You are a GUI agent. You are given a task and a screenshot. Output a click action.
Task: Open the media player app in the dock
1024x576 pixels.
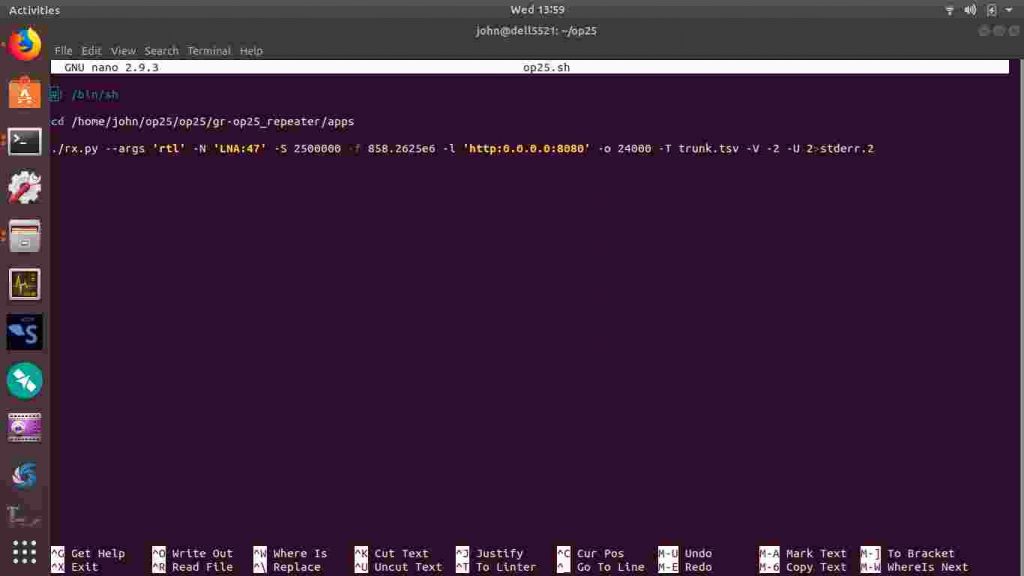point(24,428)
